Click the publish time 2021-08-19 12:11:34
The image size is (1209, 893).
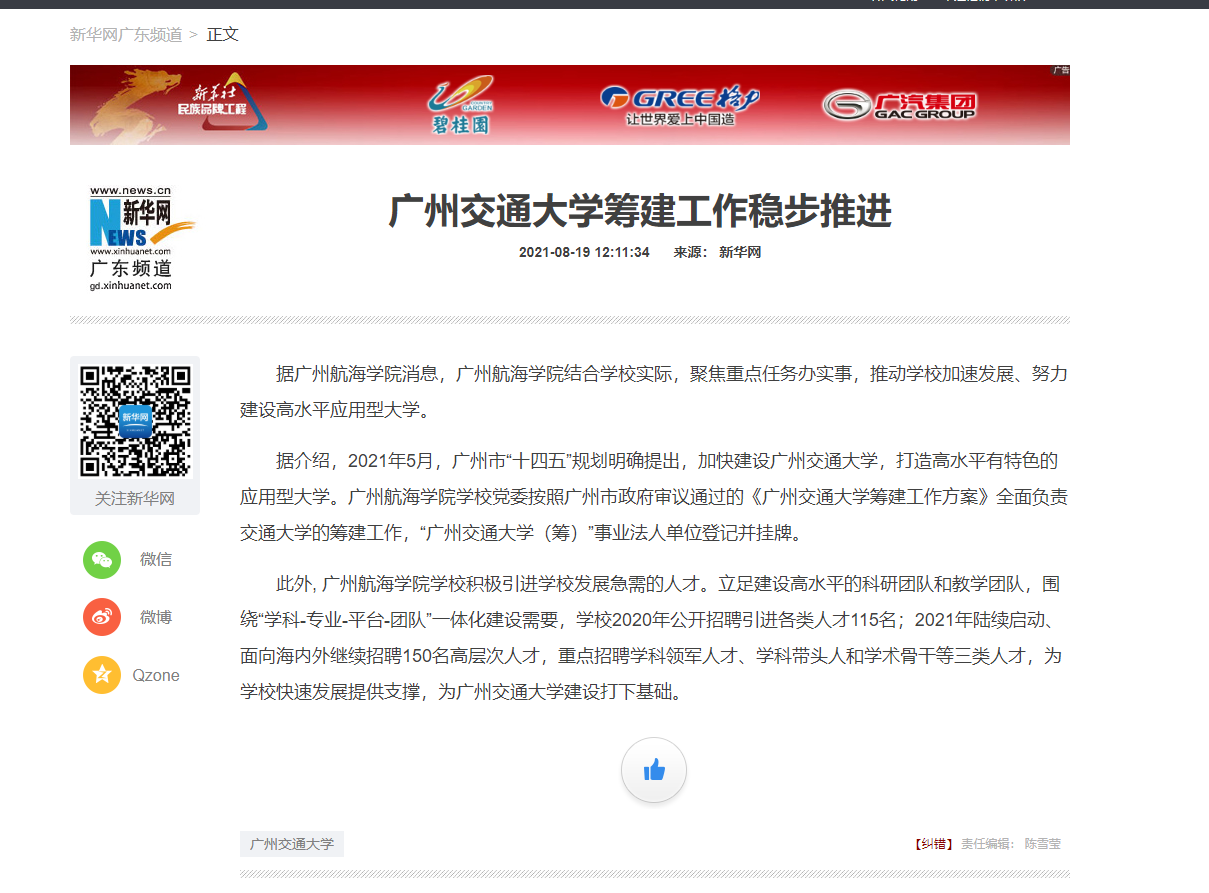pos(584,252)
